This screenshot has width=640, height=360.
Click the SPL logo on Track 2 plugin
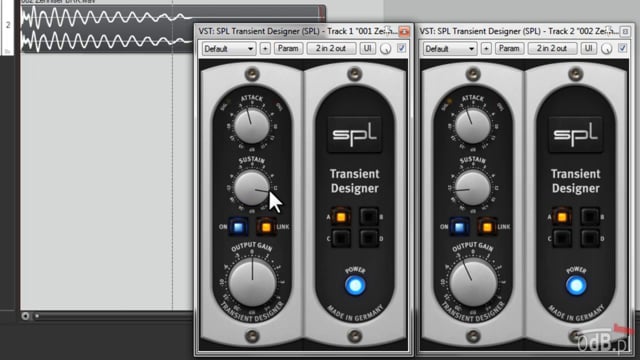point(576,134)
